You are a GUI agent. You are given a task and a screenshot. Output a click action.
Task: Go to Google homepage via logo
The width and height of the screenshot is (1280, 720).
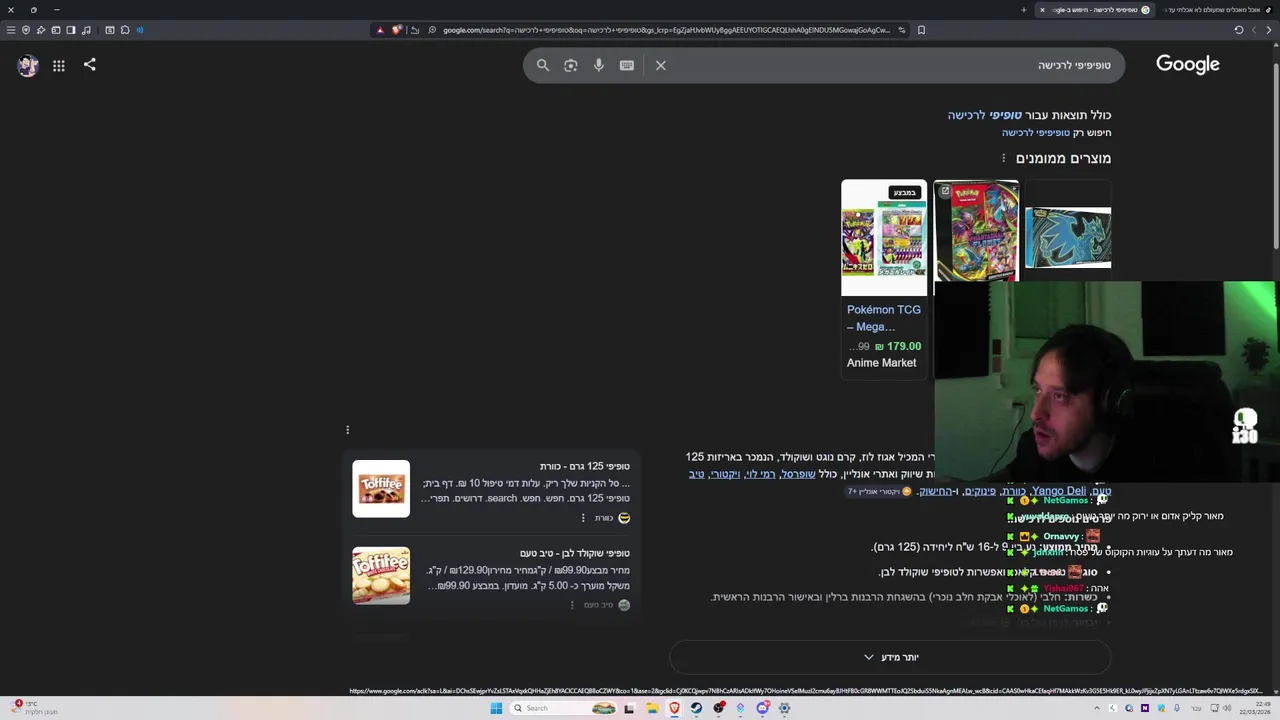[x=1188, y=64]
